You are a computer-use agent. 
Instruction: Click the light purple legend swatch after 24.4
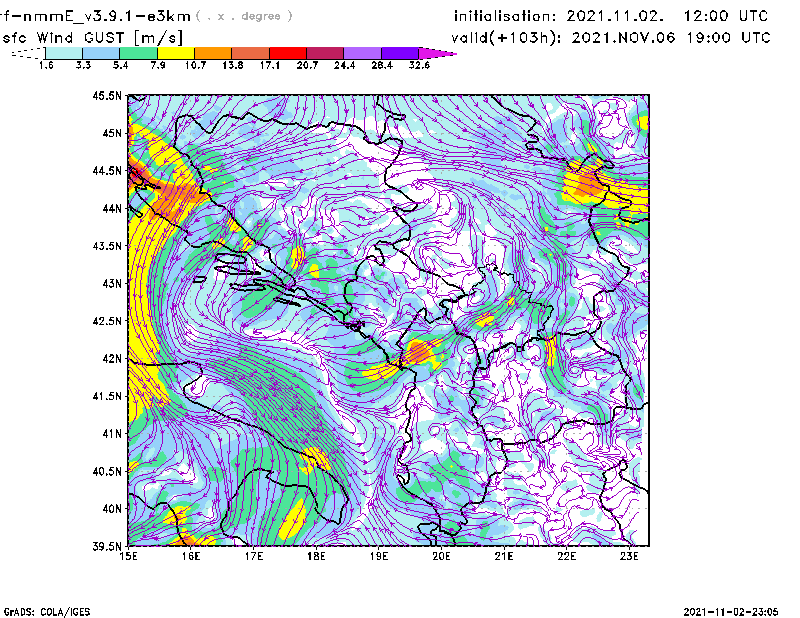pyautogui.click(x=363, y=53)
